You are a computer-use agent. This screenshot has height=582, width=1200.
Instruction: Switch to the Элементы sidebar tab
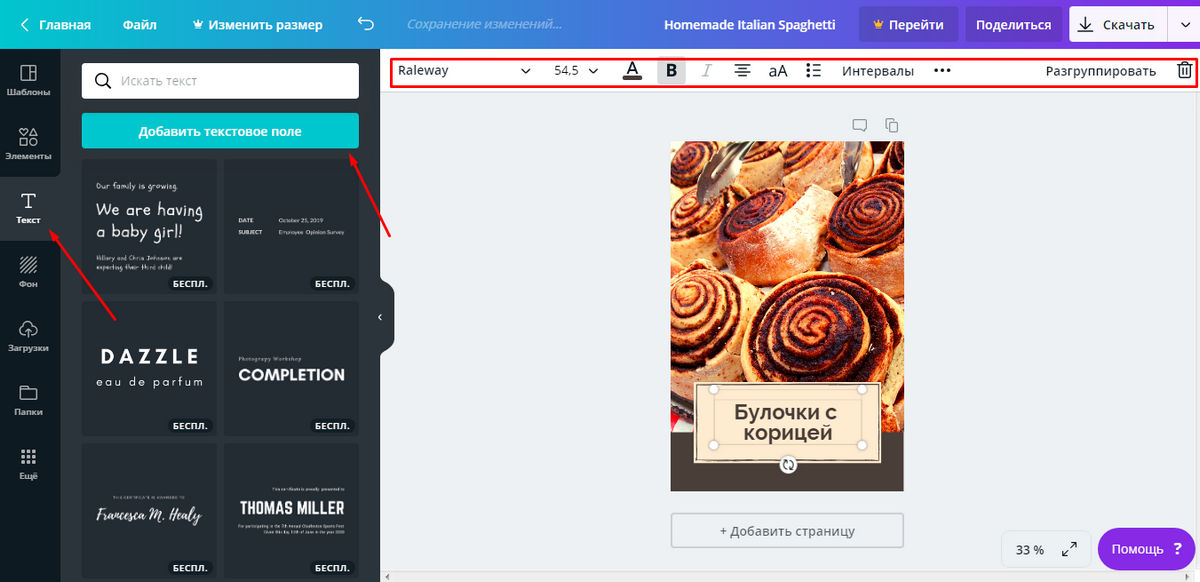[x=29, y=144]
